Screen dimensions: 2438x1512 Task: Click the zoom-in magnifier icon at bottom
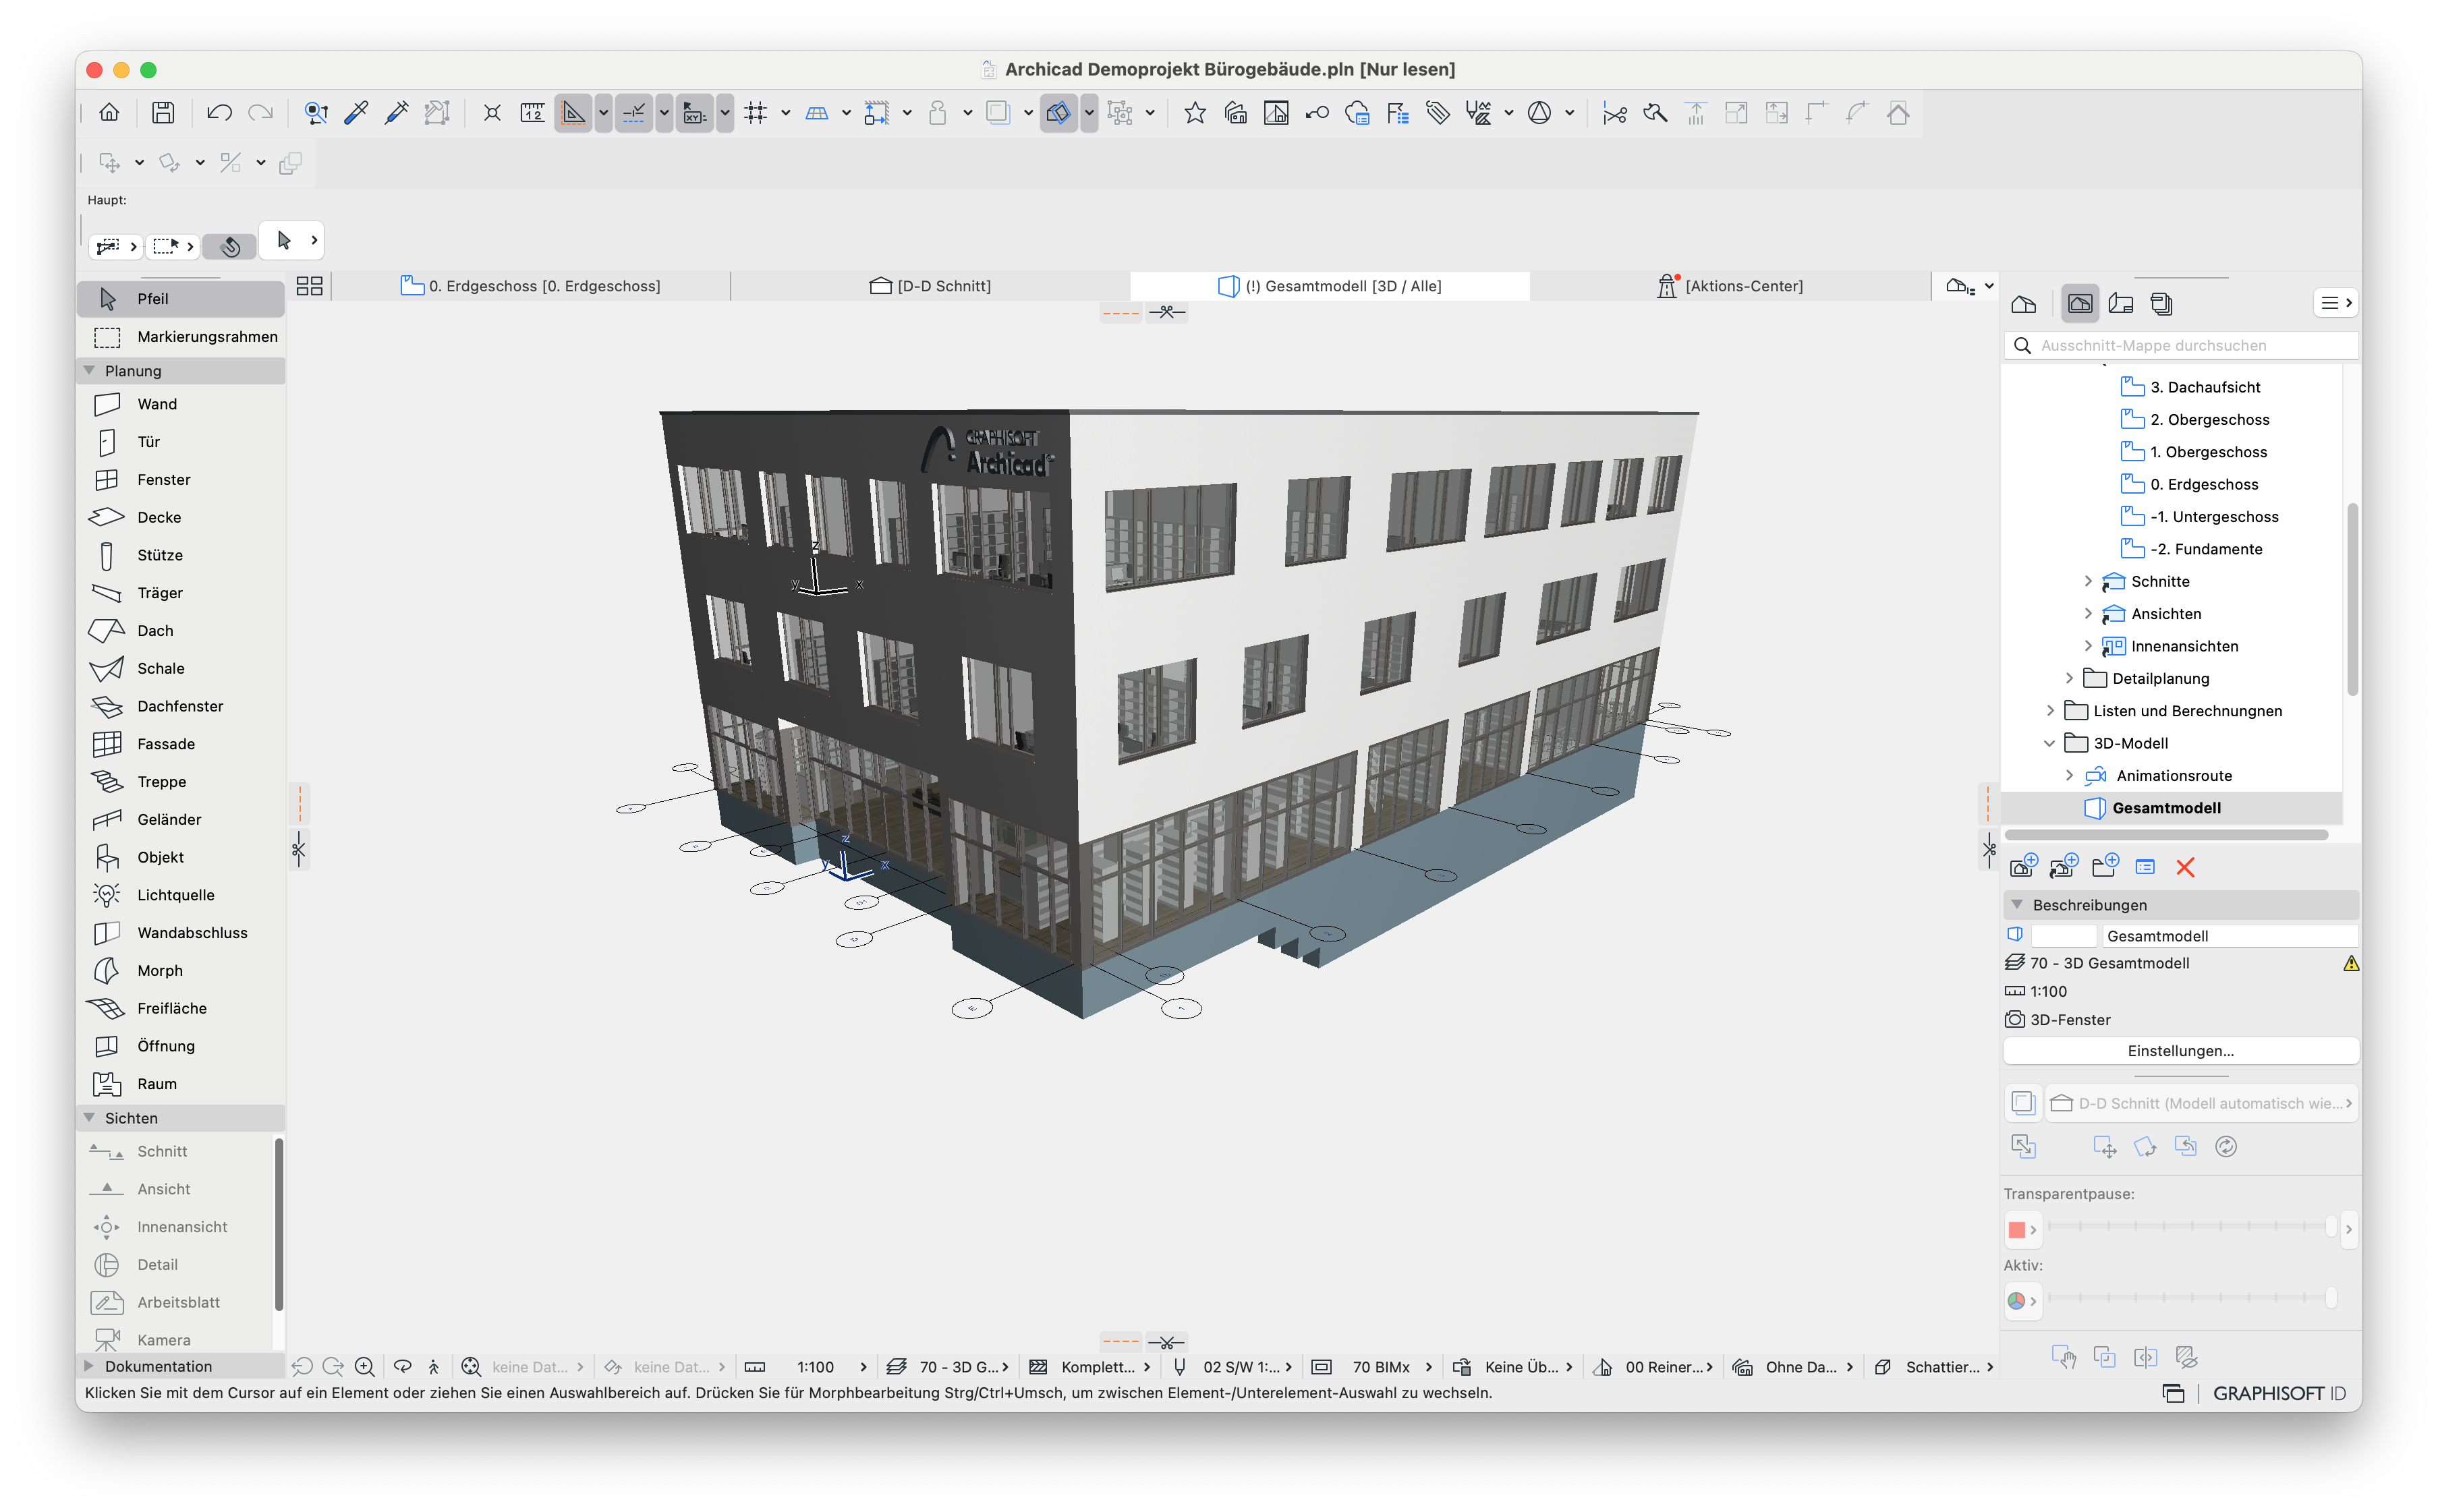tap(365, 1367)
